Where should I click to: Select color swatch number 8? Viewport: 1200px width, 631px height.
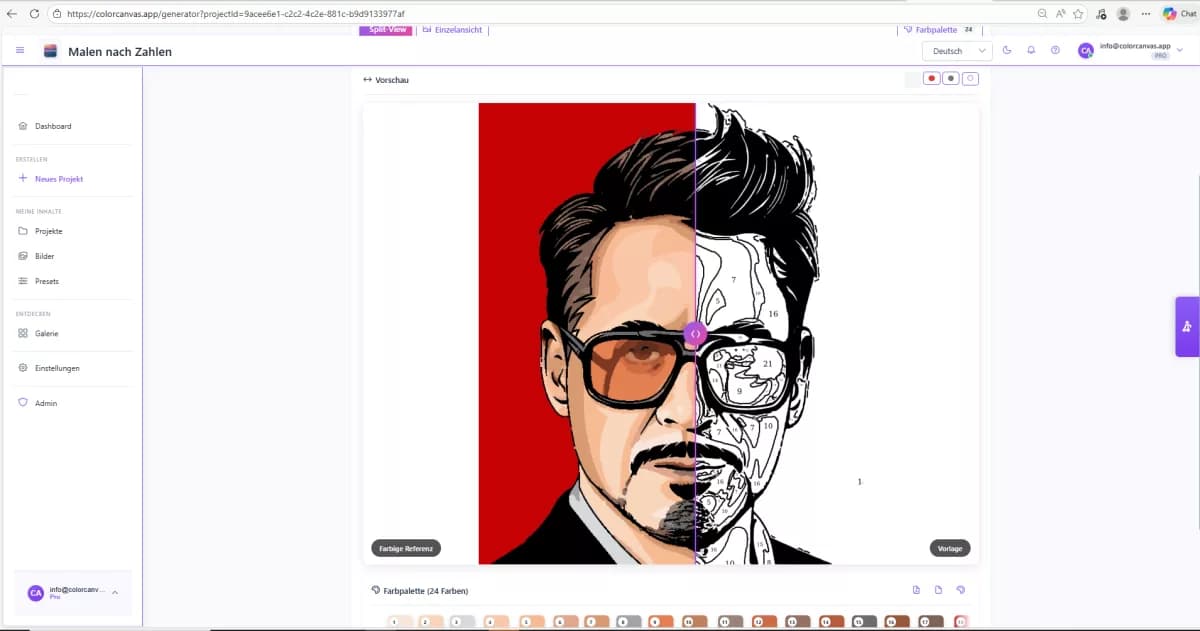pyautogui.click(x=628, y=622)
